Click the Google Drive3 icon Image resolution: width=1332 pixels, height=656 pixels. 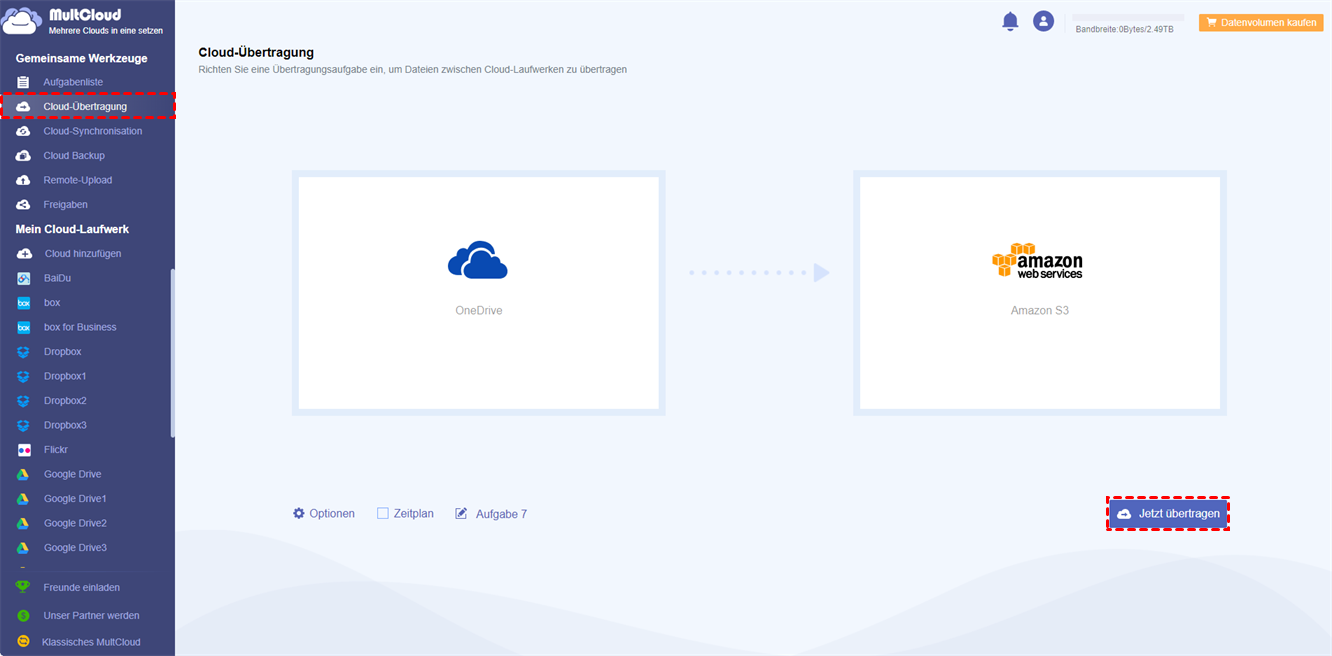pyautogui.click(x=23, y=548)
